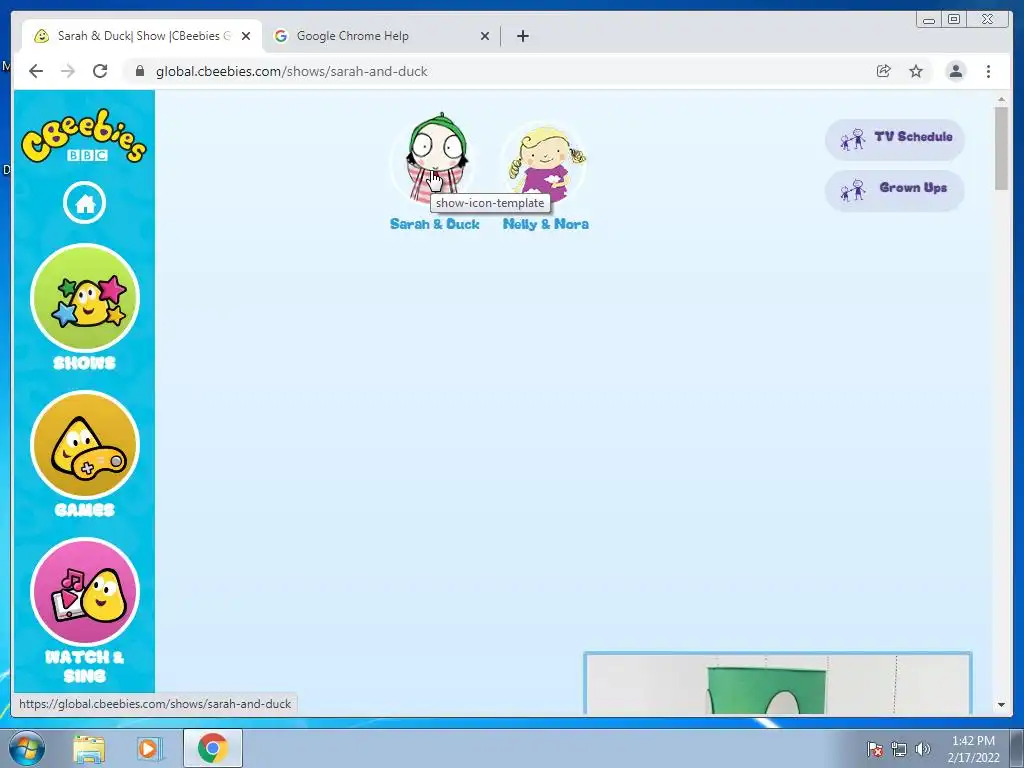Switch to Sarah & Duck tab
Viewport: 1024px width, 768px height.
(142, 36)
